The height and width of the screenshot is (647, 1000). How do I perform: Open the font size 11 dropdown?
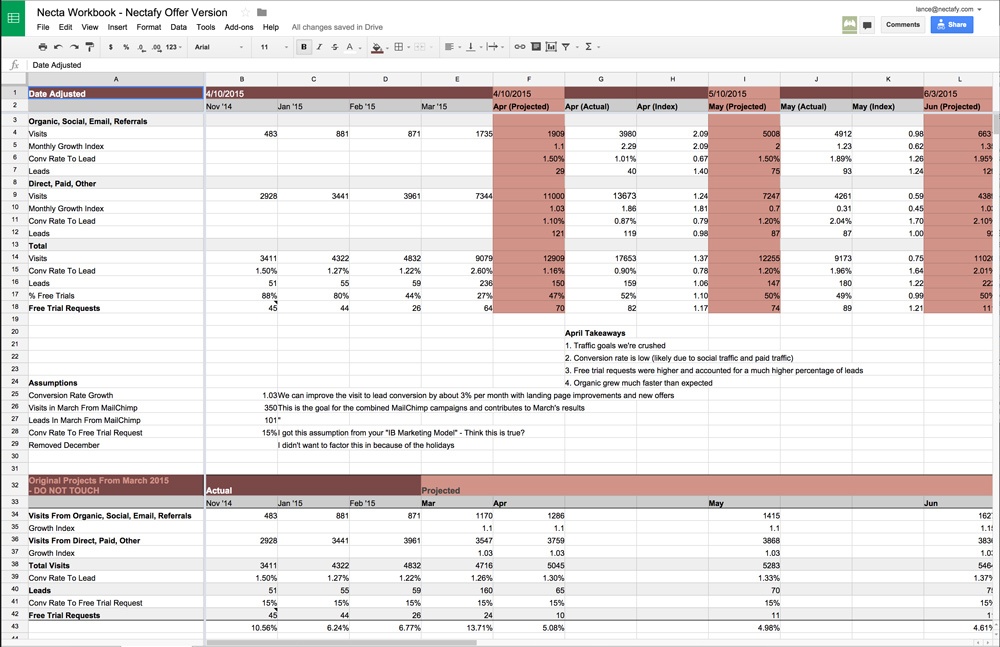pyautogui.click(x=274, y=47)
